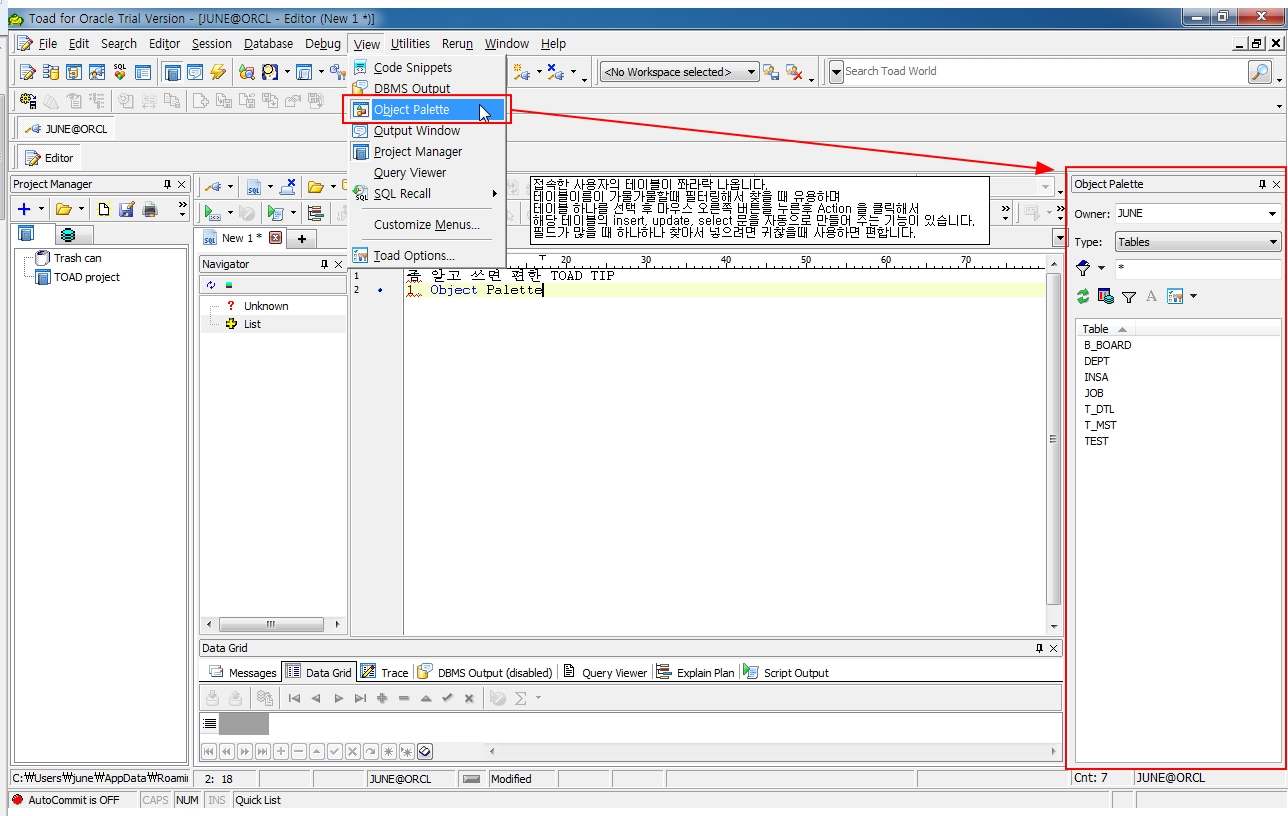Click the save disk icon in Project Manager
This screenshot has height=816, width=1288.
tap(127, 210)
